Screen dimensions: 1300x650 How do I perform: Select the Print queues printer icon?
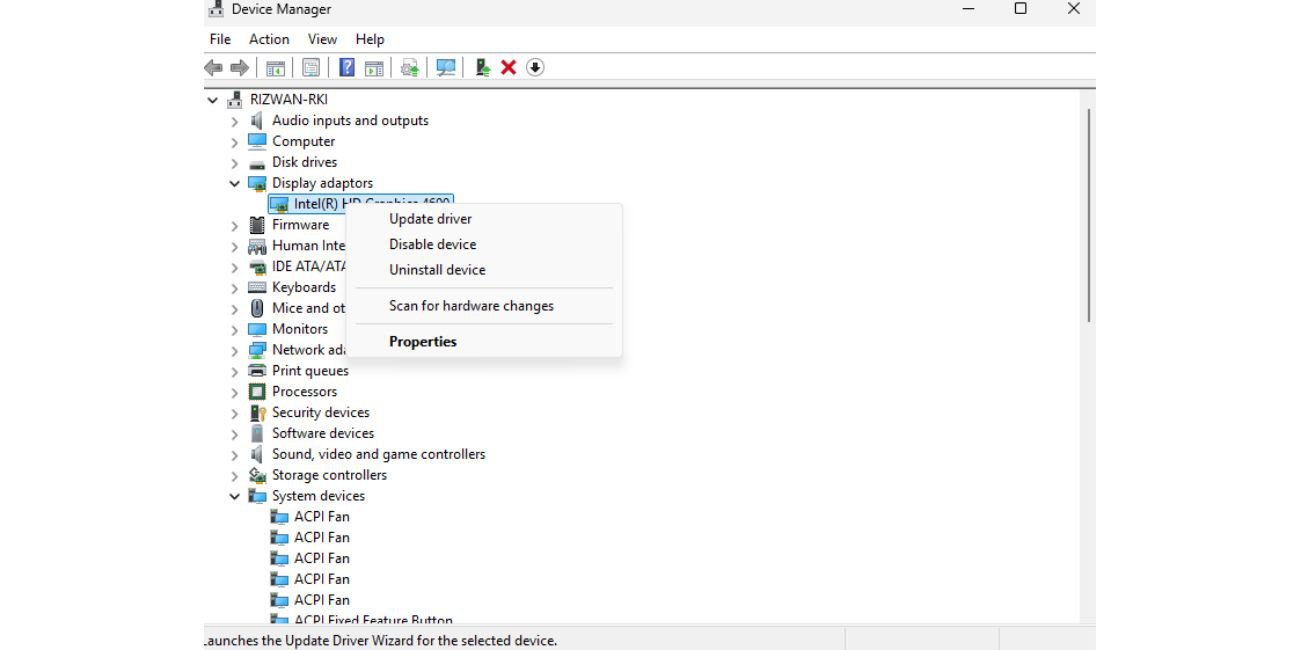[257, 371]
